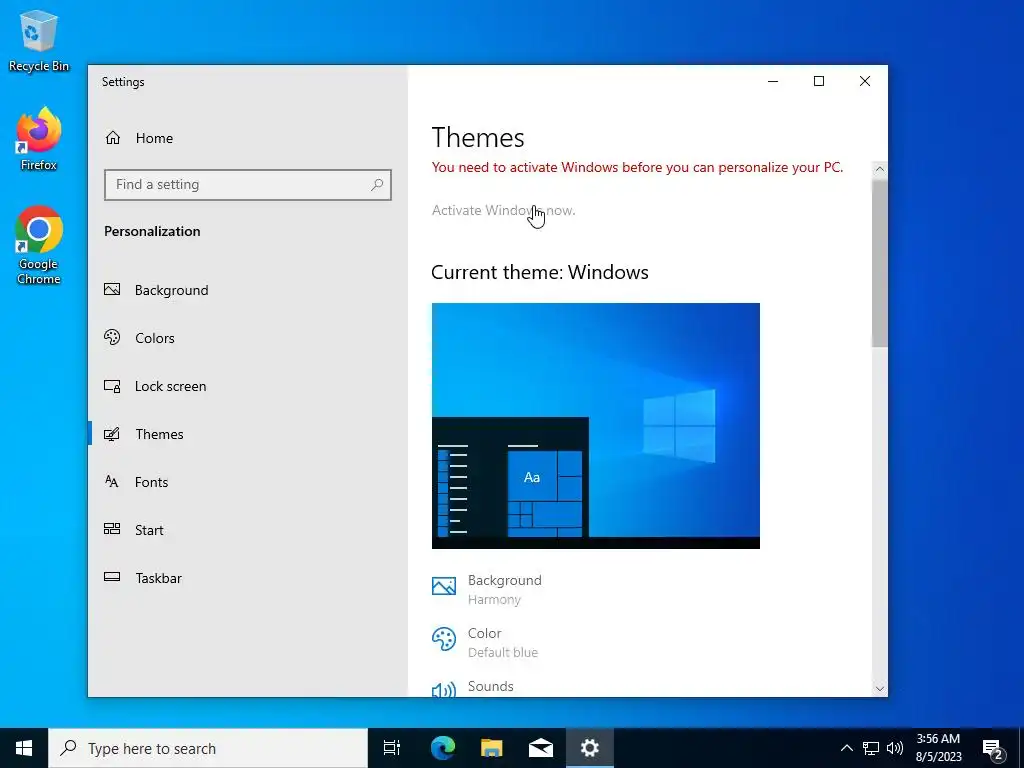Open File Explorer from the taskbar
1024x768 pixels.
click(492, 748)
